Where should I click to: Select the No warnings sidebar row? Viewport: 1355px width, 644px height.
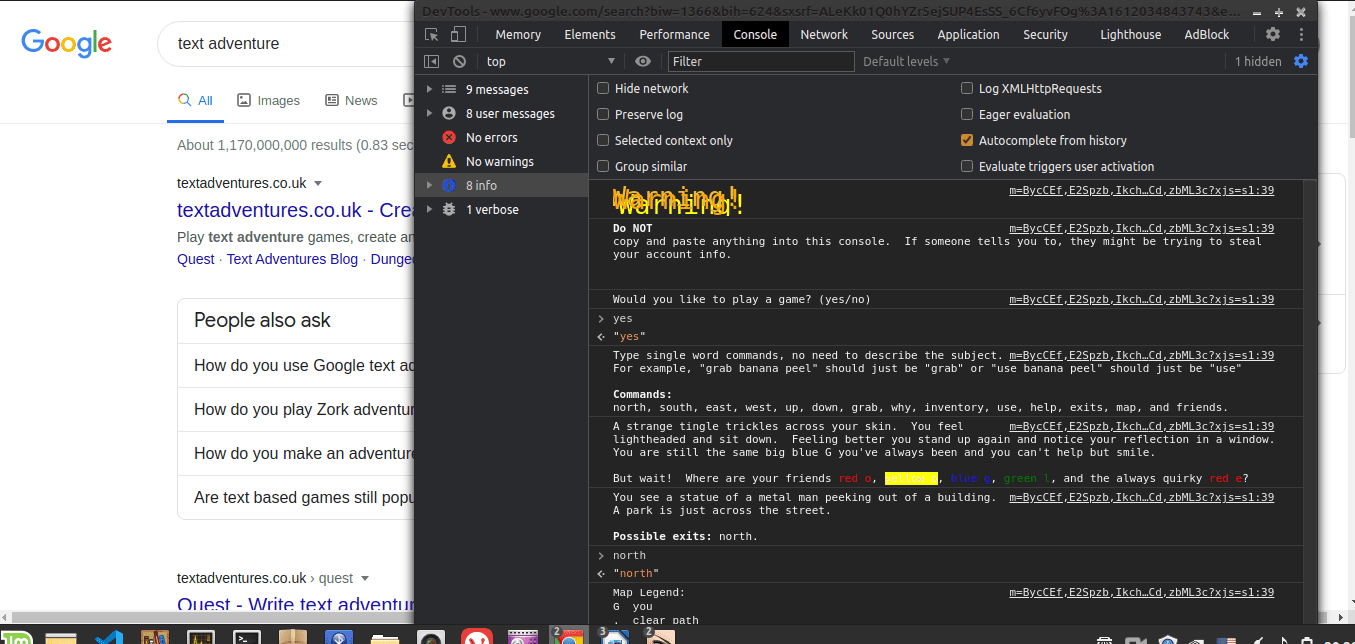tap(502, 161)
